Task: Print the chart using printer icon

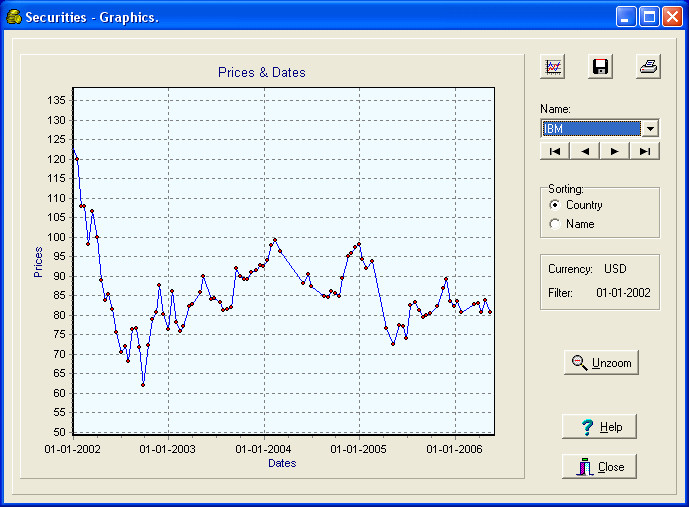Action: [648, 67]
